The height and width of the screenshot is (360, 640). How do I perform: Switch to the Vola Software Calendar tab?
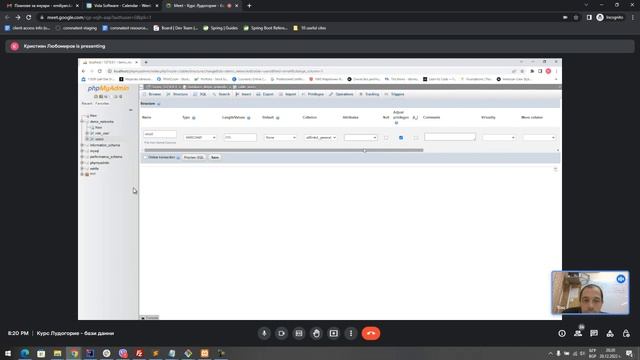point(122,6)
